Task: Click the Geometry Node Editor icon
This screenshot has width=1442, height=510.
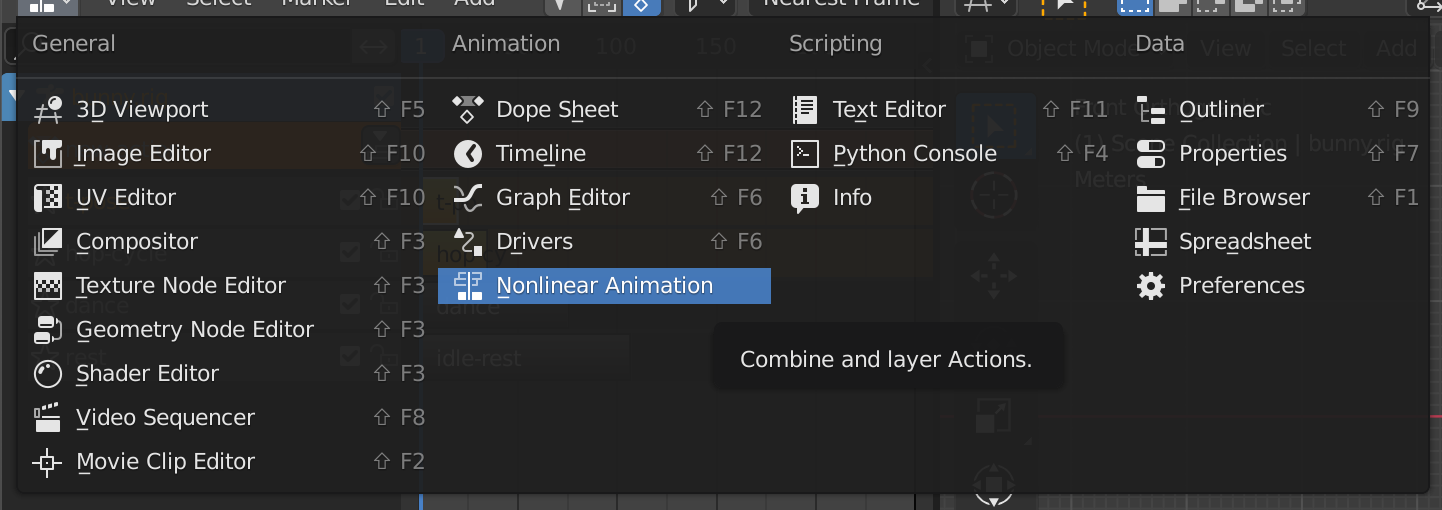Action: pyautogui.click(x=48, y=330)
